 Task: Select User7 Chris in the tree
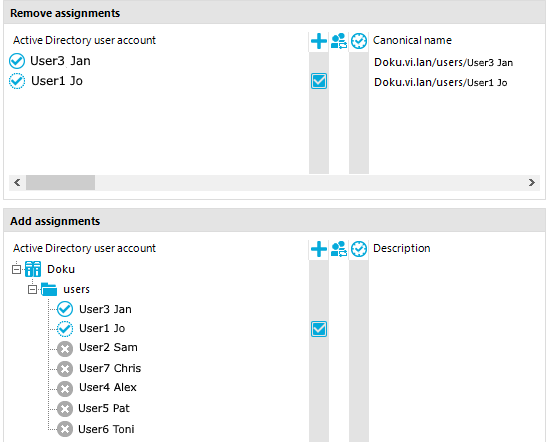[x=110, y=368]
